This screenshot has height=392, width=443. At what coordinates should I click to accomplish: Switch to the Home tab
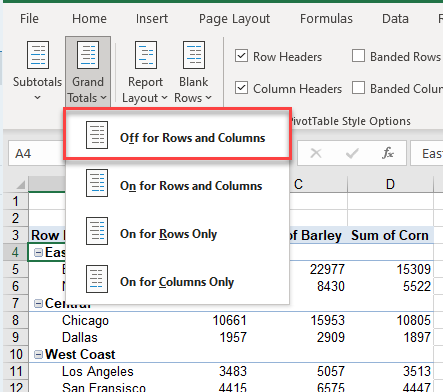pyautogui.click(x=89, y=19)
